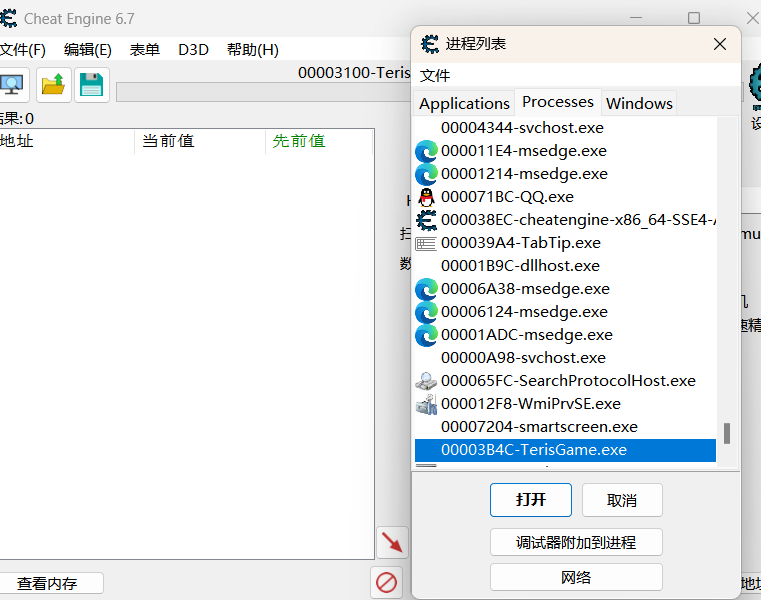Image resolution: width=761 pixels, height=600 pixels.
Task: Open the 编辑(E) menu
Action: pyautogui.click(x=88, y=49)
